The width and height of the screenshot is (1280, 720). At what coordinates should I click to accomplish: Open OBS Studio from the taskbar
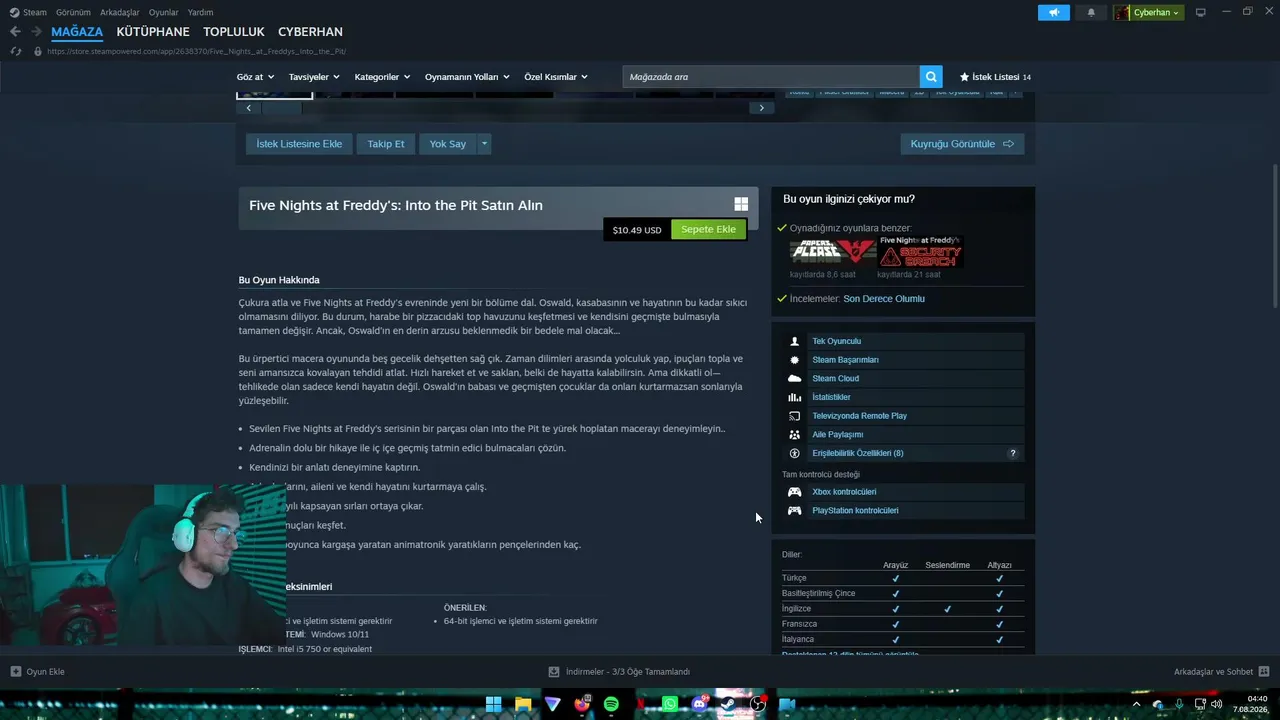tap(757, 704)
